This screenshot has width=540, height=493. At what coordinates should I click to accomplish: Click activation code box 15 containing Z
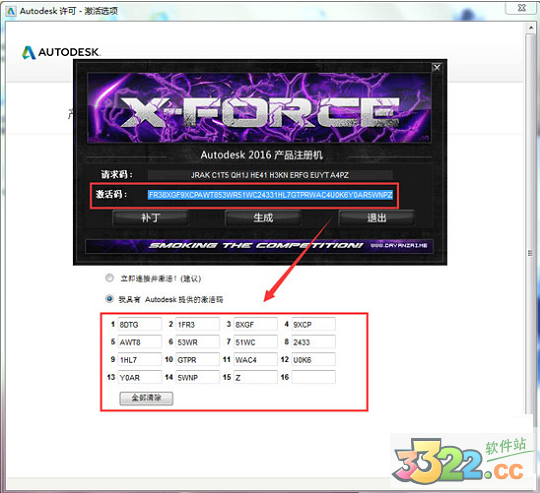[x=255, y=377]
